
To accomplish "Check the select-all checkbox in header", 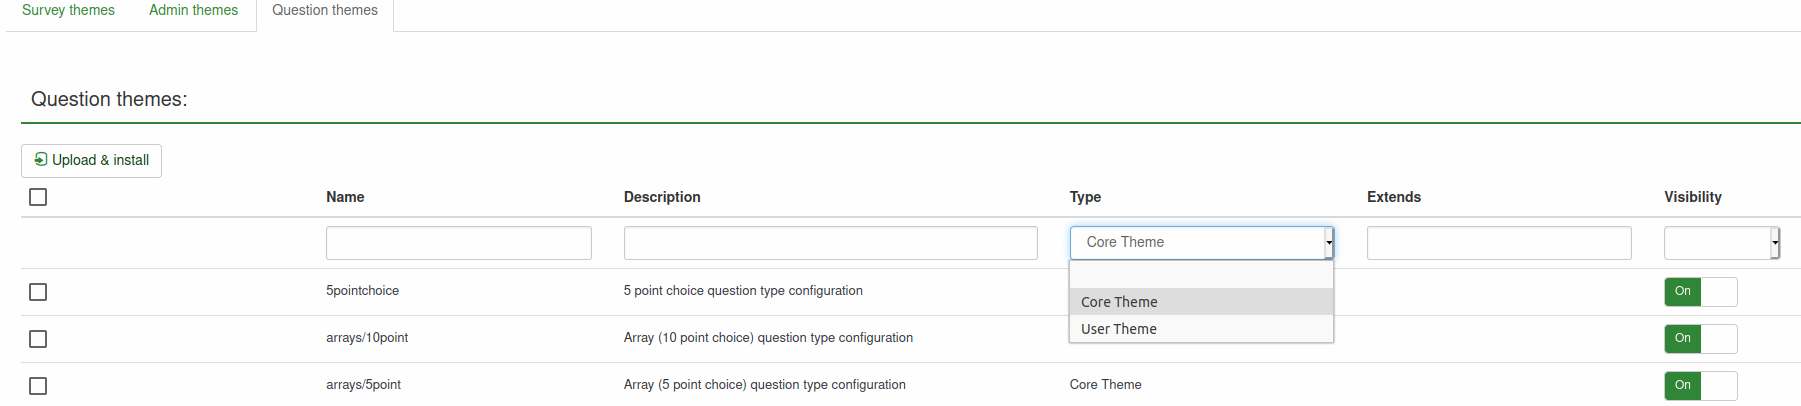I will pyautogui.click(x=38, y=197).
